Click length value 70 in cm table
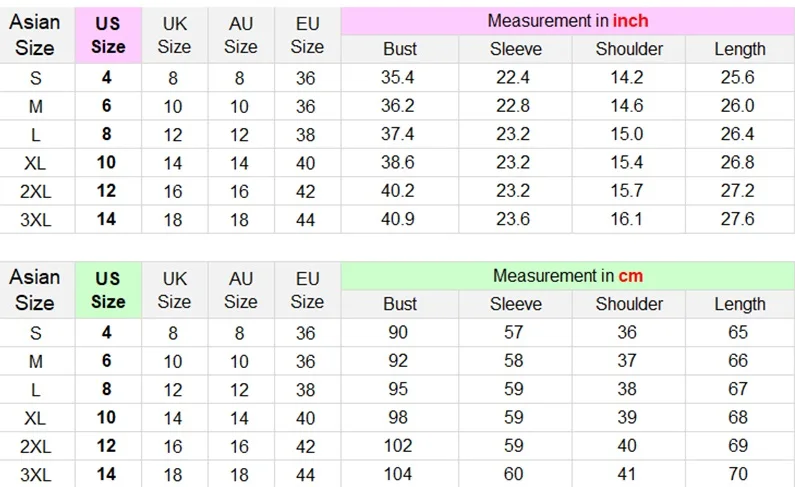The image size is (795, 487). click(738, 474)
